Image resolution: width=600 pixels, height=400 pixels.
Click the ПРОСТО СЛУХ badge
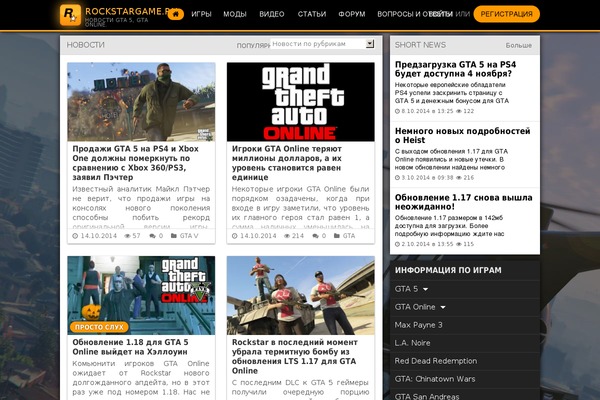(99, 327)
